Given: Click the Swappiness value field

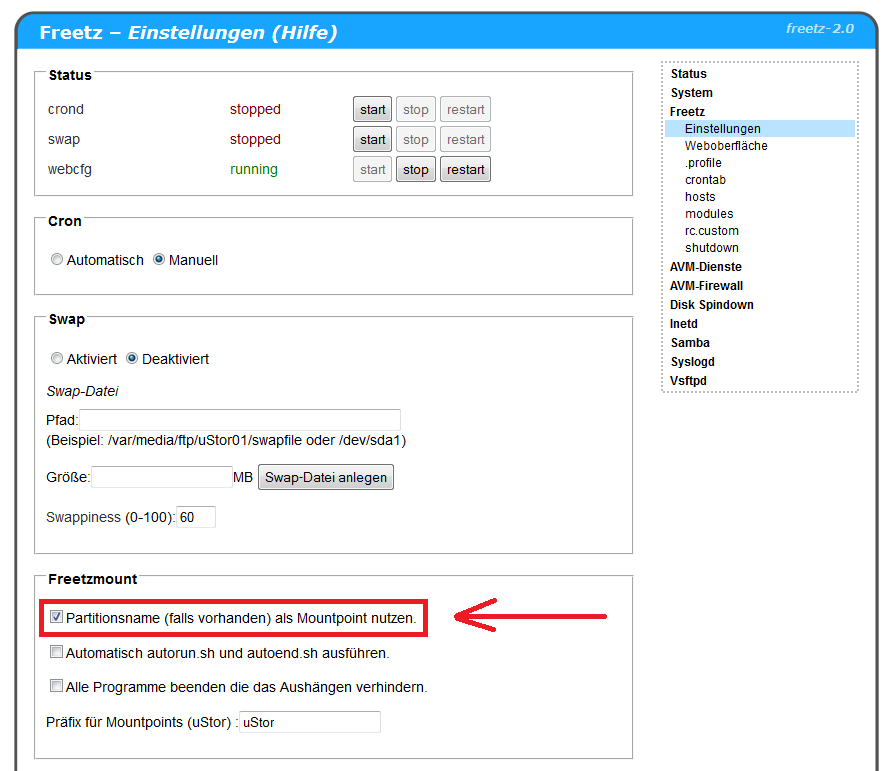Looking at the screenshot, I should pos(196,518).
